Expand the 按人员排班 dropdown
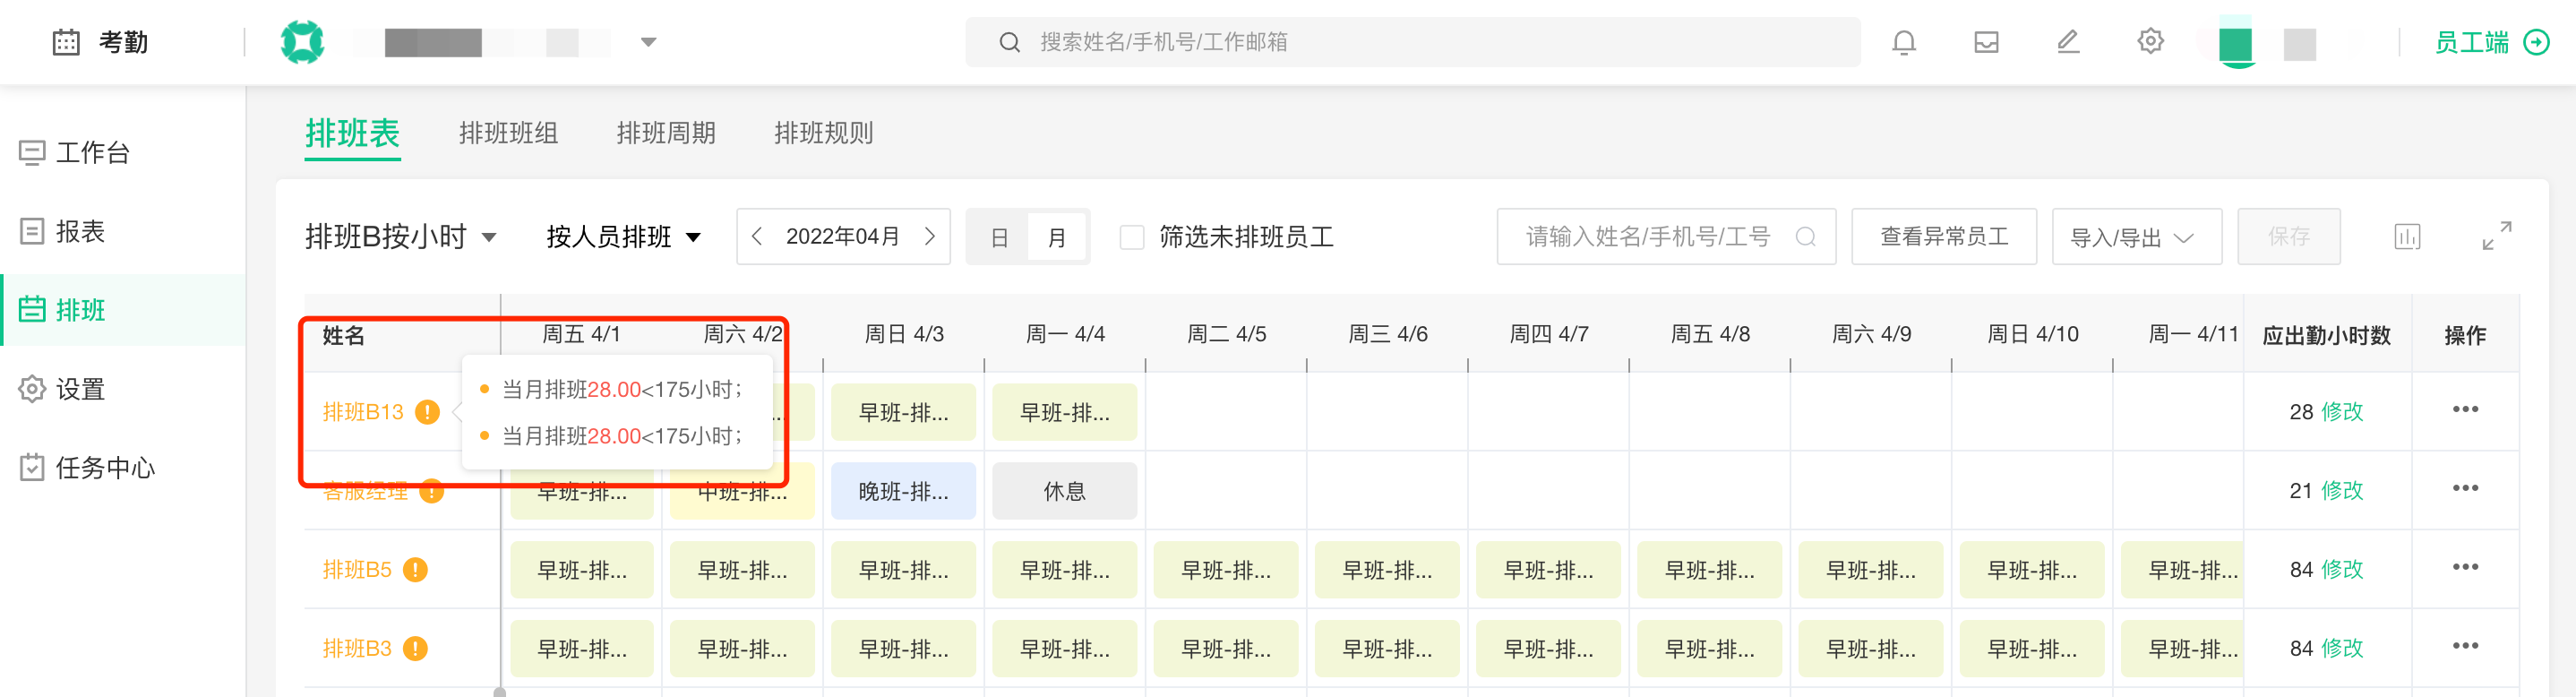Screen dimensions: 2576x697 (624, 237)
